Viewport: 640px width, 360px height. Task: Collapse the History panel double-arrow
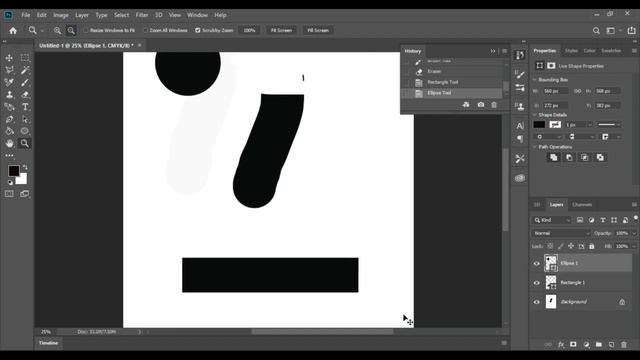pos(493,51)
